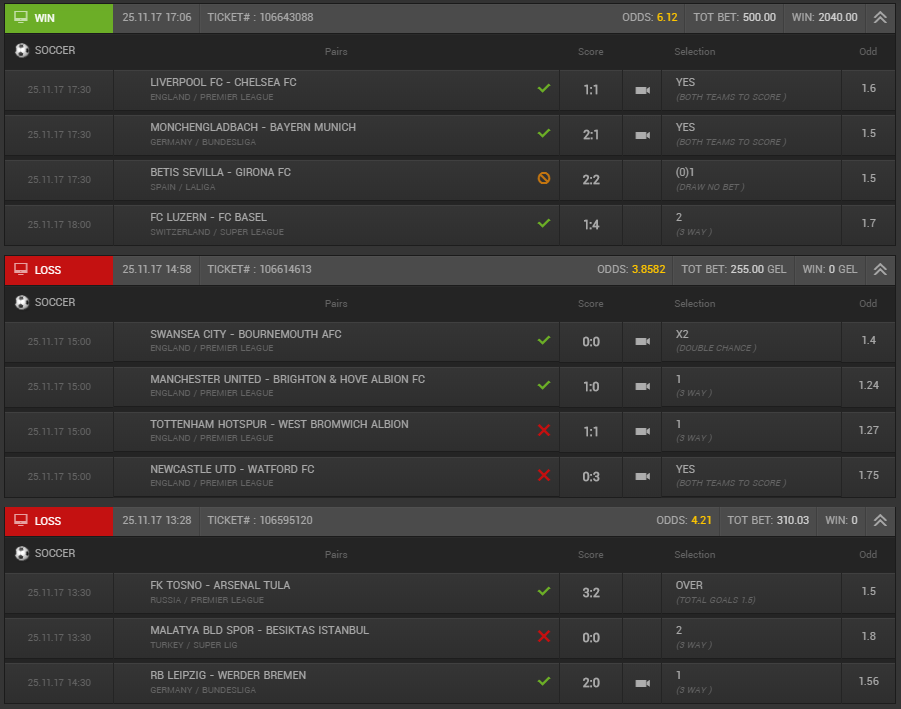The image size is (901, 709).
Task: Select the FK TOSNO - ARSENAL TULA match
Action: pos(220,585)
